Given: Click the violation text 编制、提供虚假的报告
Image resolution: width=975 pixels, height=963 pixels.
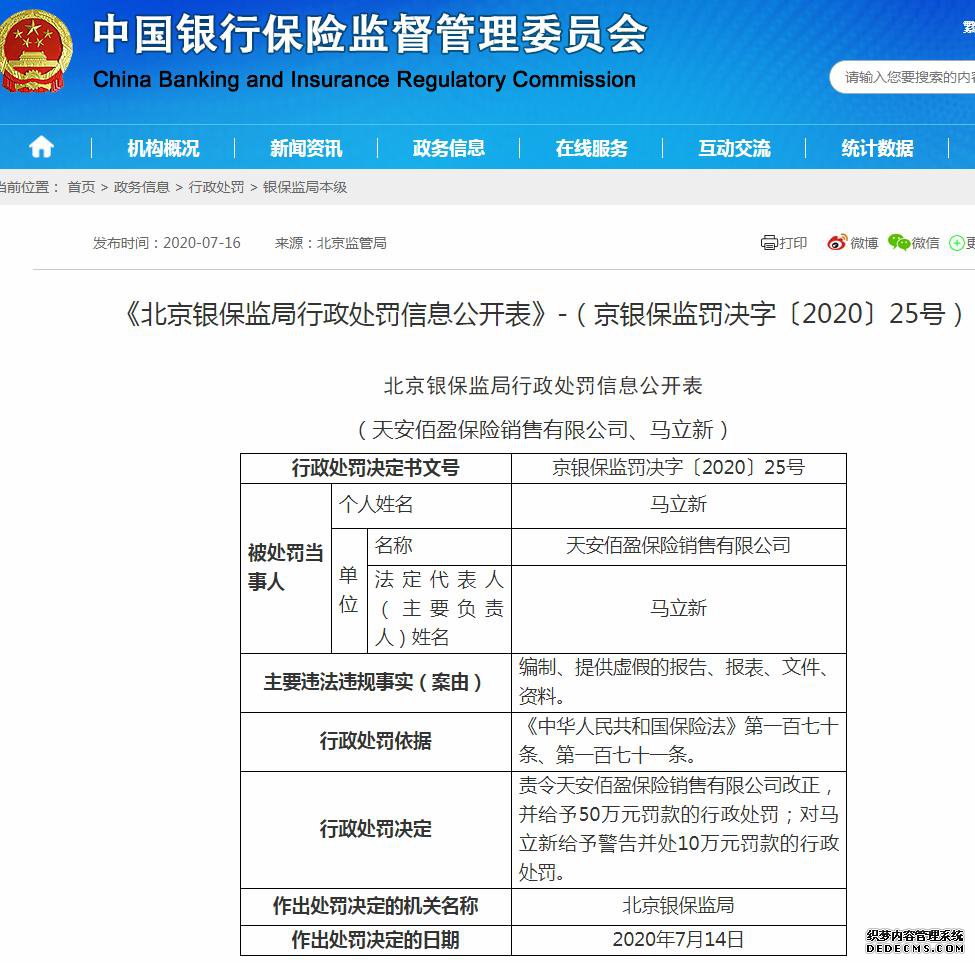Looking at the screenshot, I should 678,682.
